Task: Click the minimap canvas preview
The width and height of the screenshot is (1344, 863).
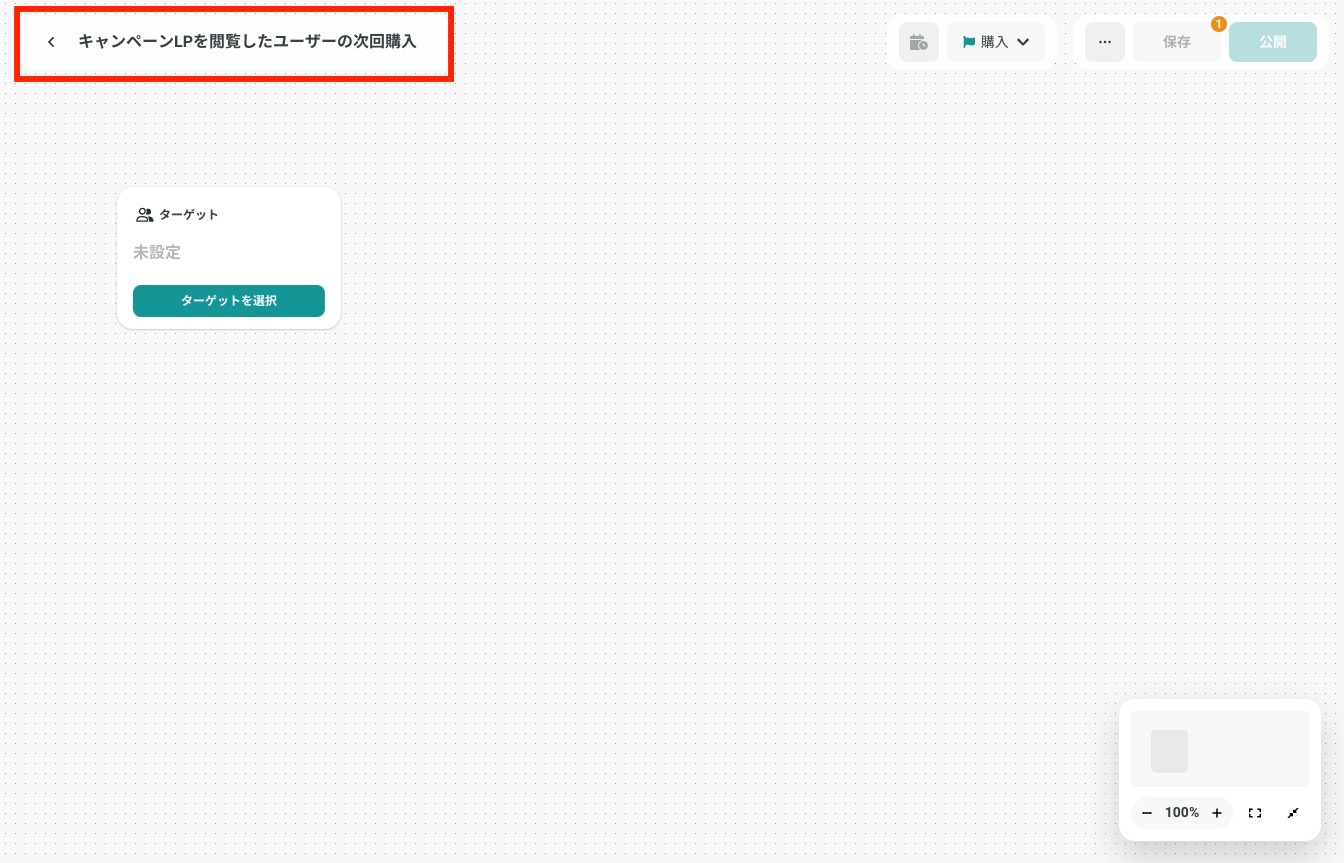Action: click(1220, 749)
